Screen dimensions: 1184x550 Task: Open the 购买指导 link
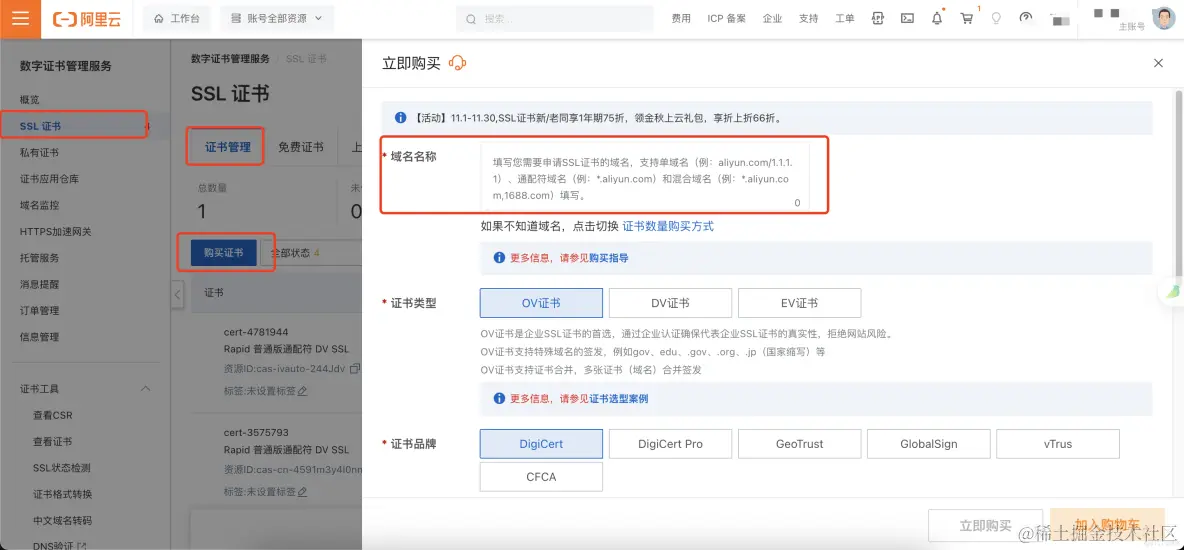(609, 258)
